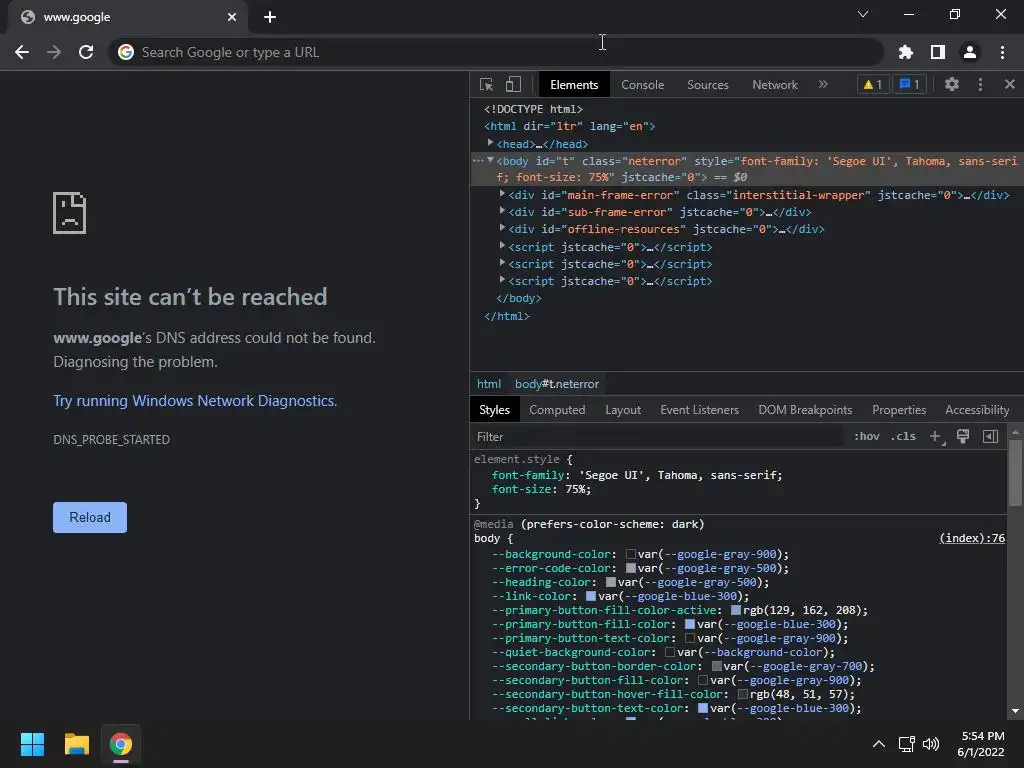This screenshot has height=768, width=1024.
Task: Open the Accessibility tab
Action: pos(977,410)
